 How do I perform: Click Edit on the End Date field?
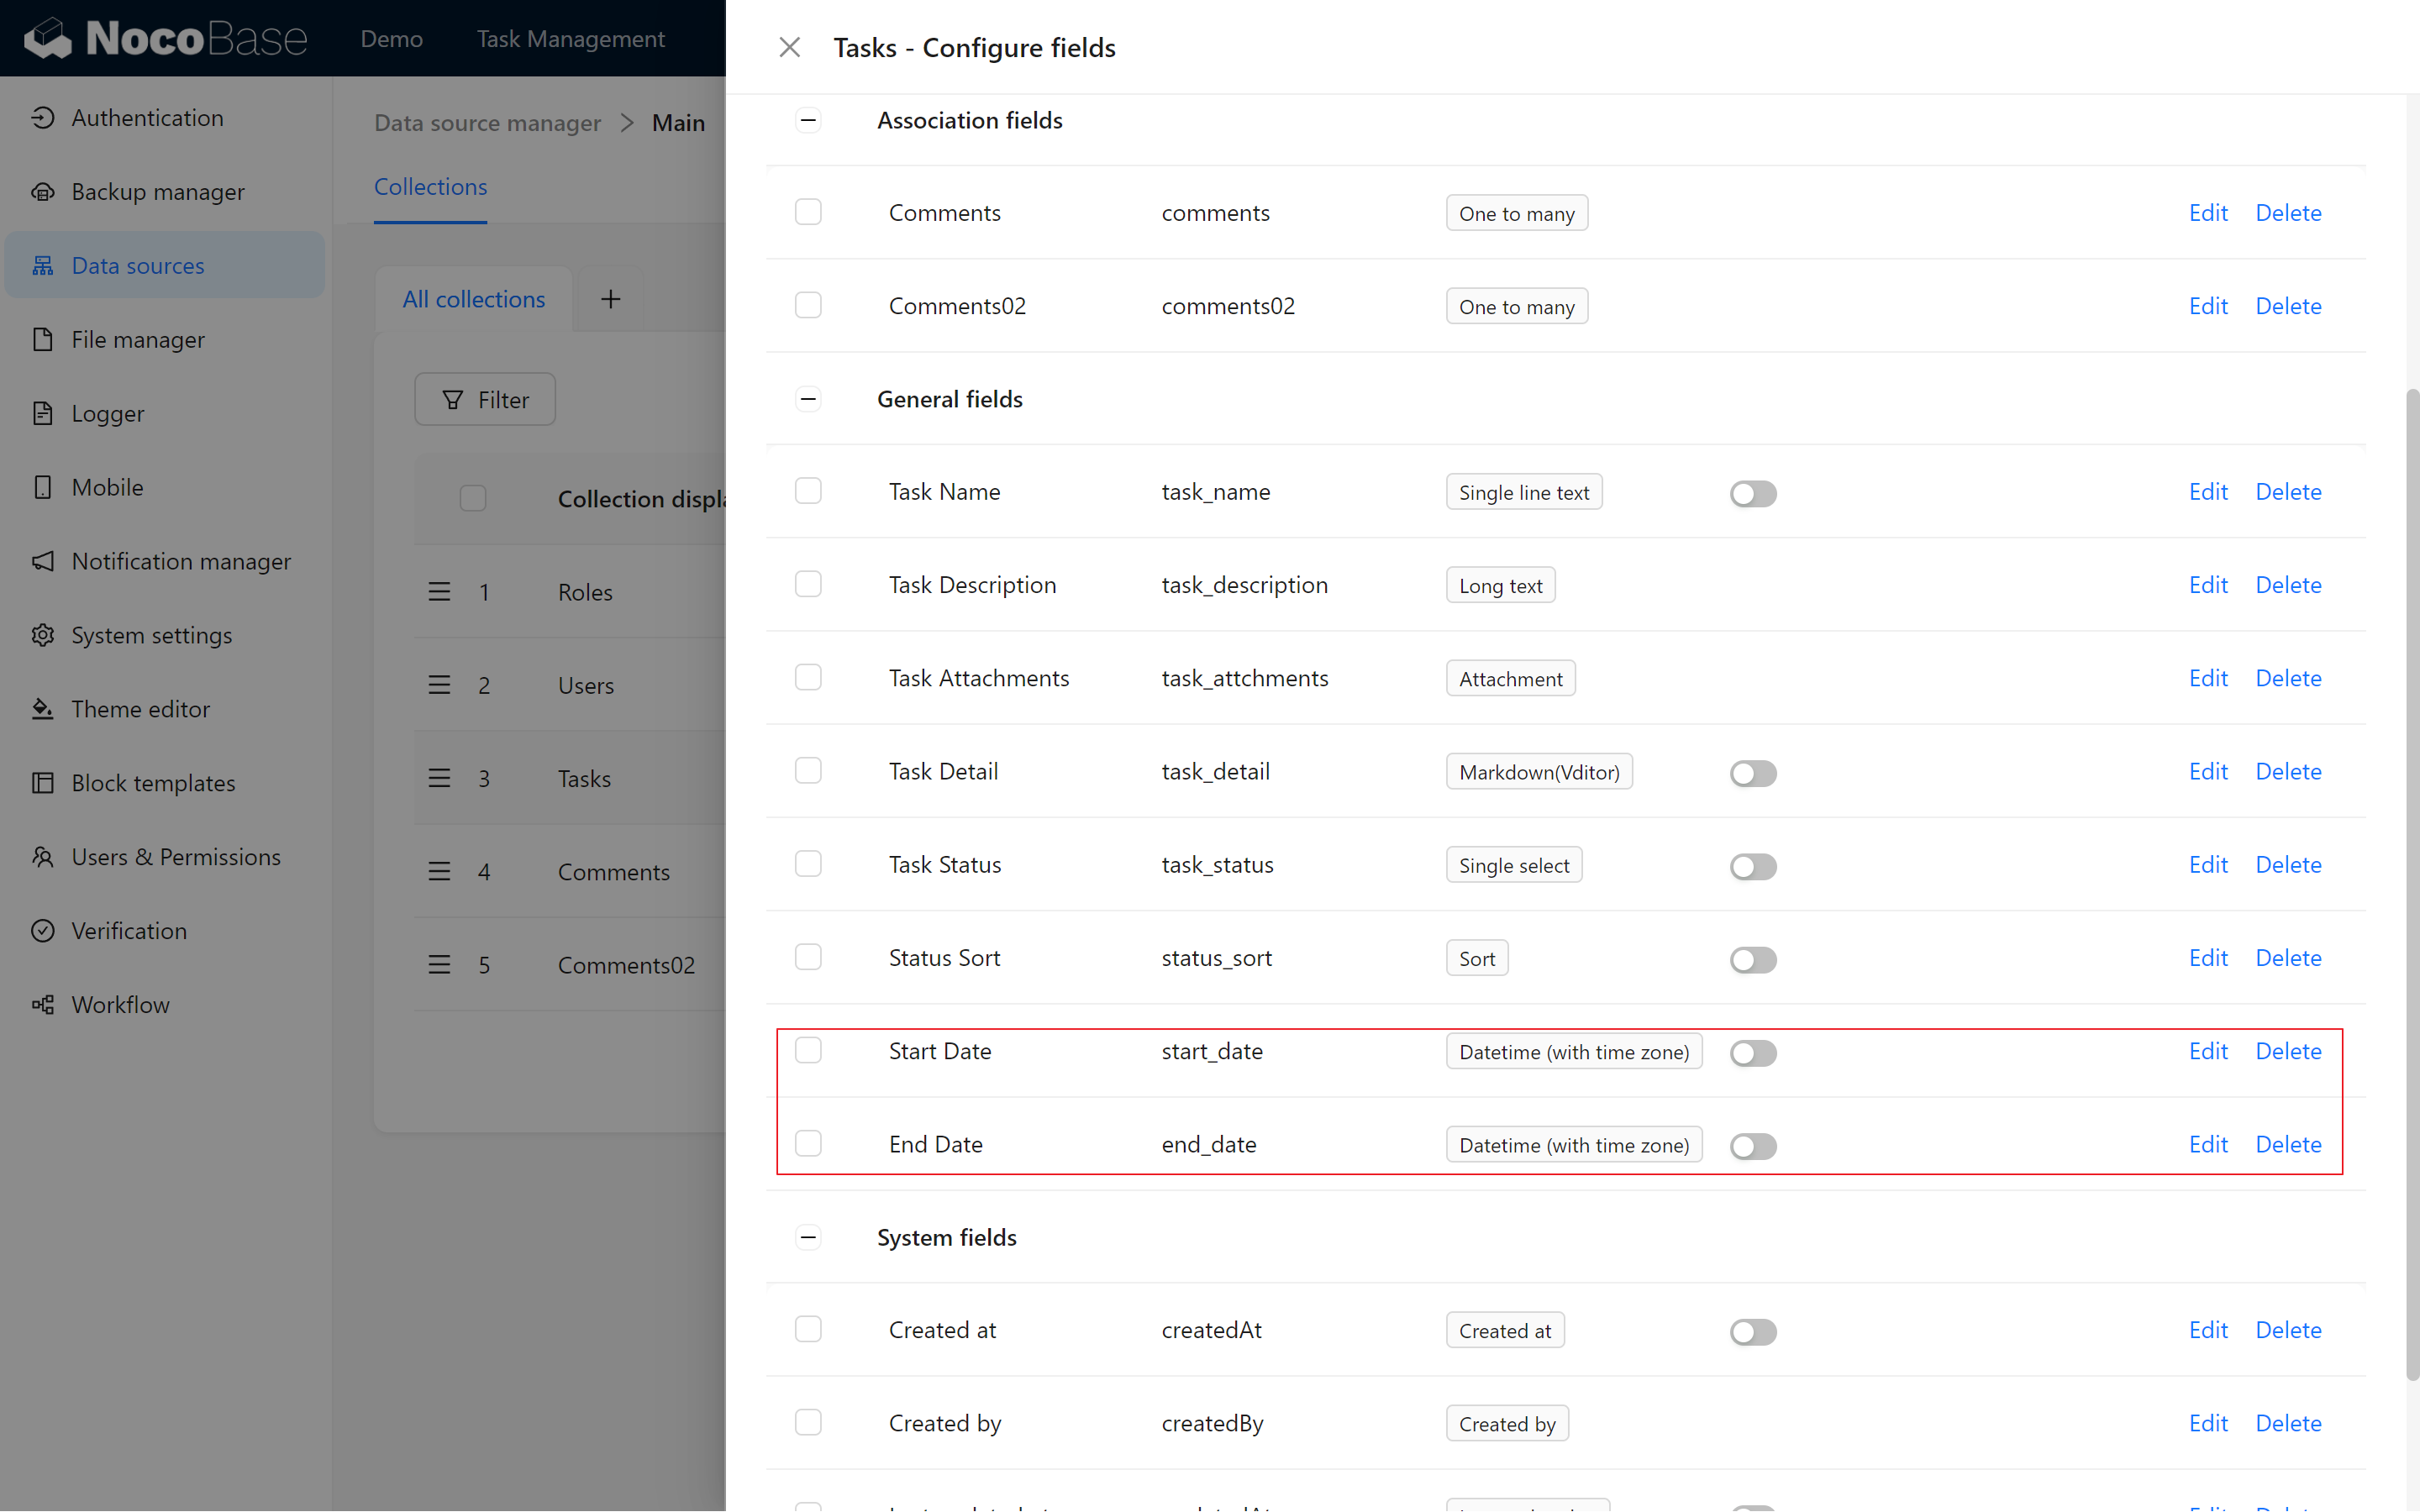[x=2207, y=1144]
